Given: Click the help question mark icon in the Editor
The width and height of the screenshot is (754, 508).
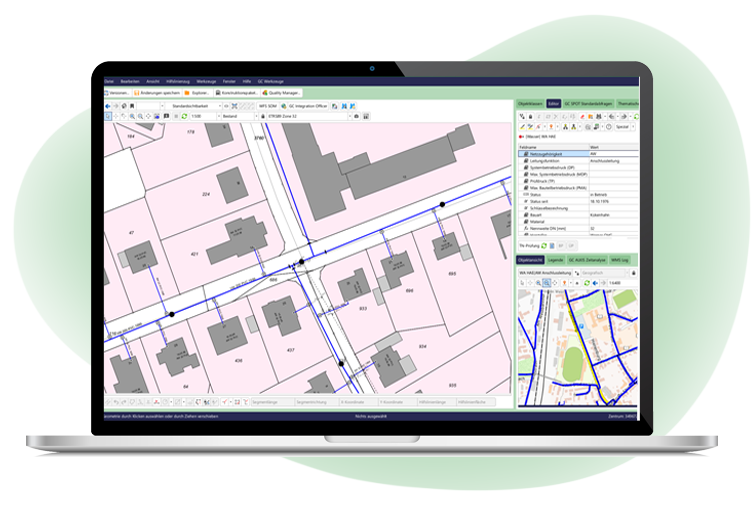Looking at the screenshot, I should pyautogui.click(x=610, y=127).
